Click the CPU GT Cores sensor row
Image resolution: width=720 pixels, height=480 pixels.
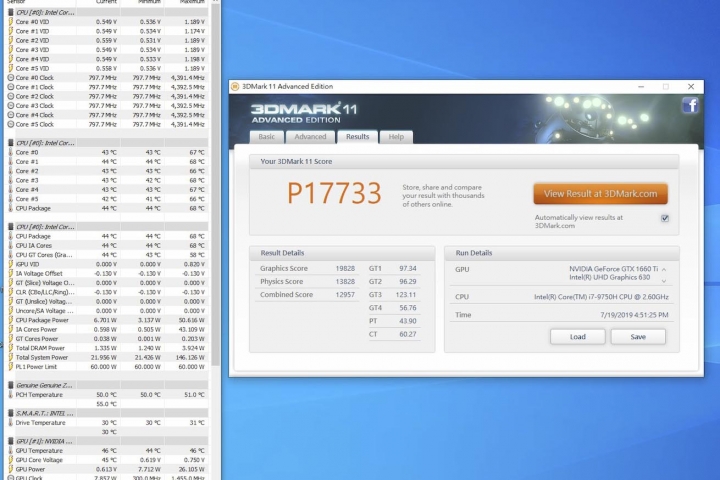pos(108,255)
